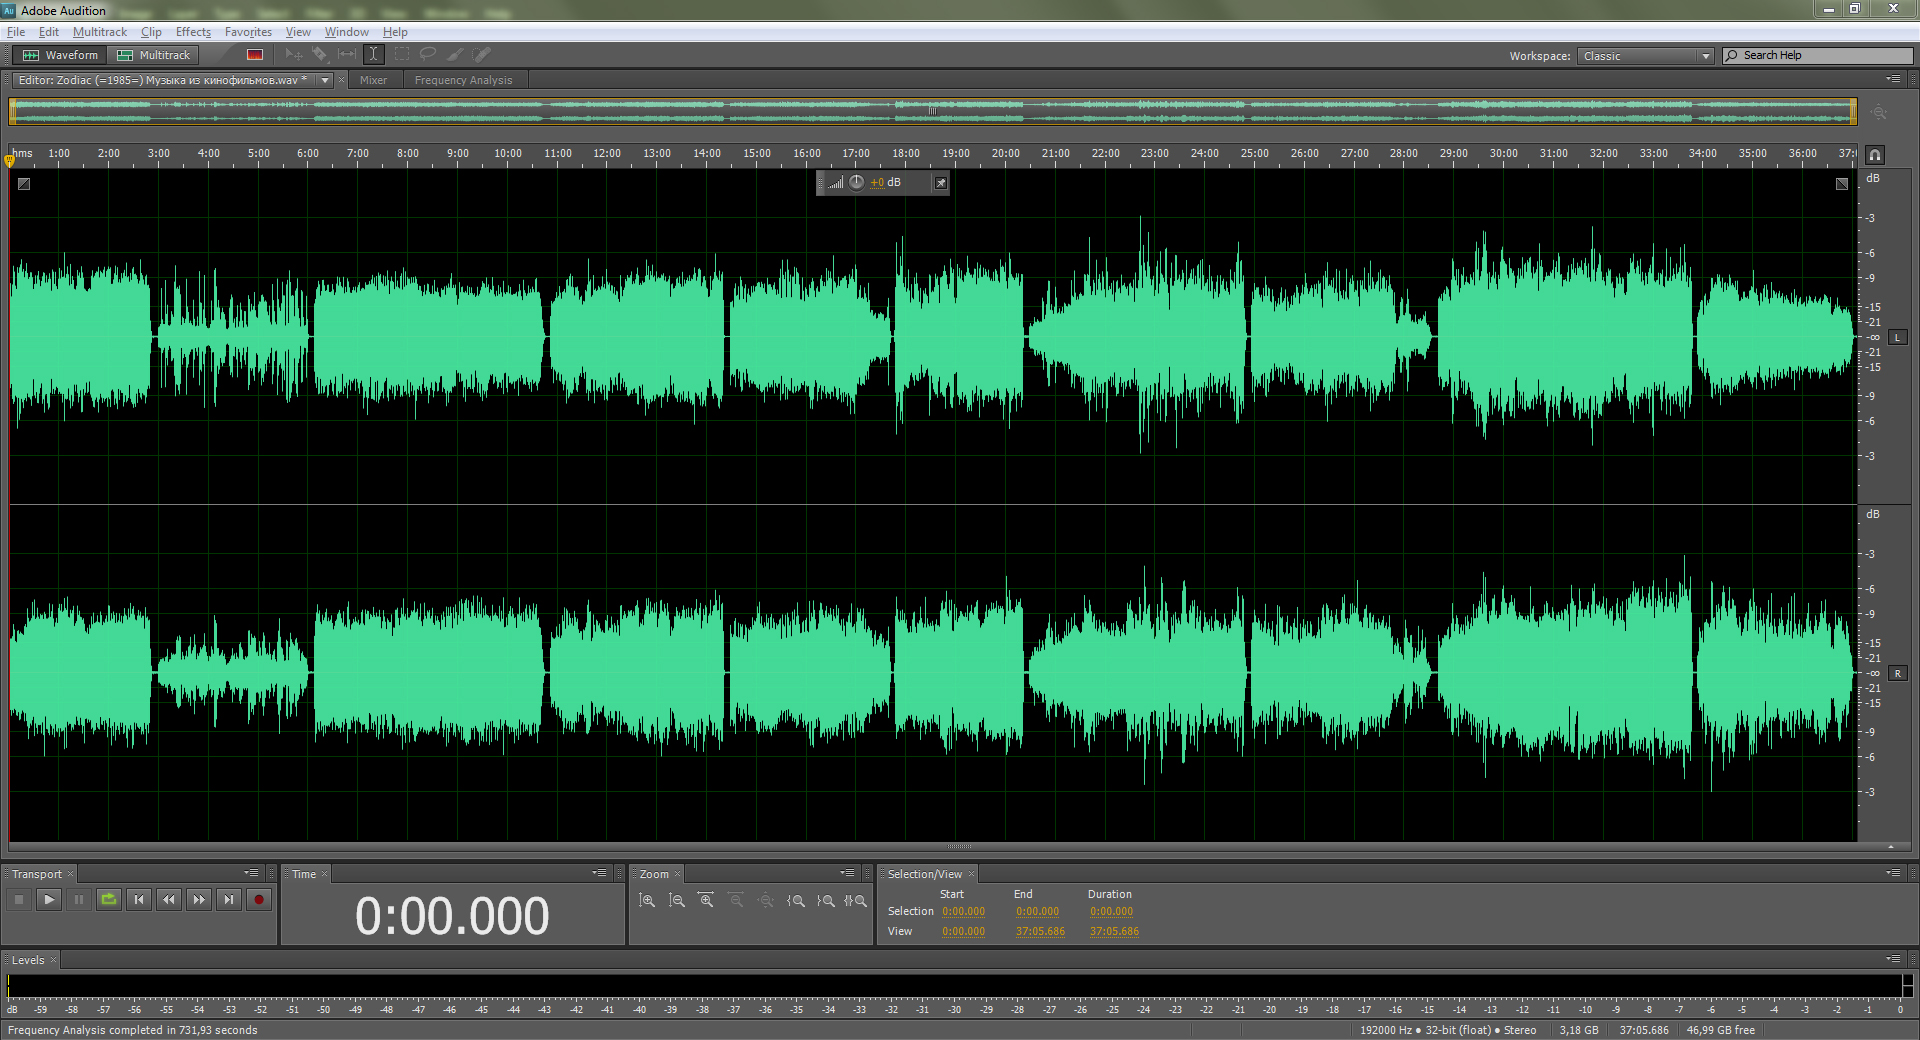The image size is (1920, 1040).
Task: Click the fade-out handle on the waveform
Action: click(x=1842, y=184)
